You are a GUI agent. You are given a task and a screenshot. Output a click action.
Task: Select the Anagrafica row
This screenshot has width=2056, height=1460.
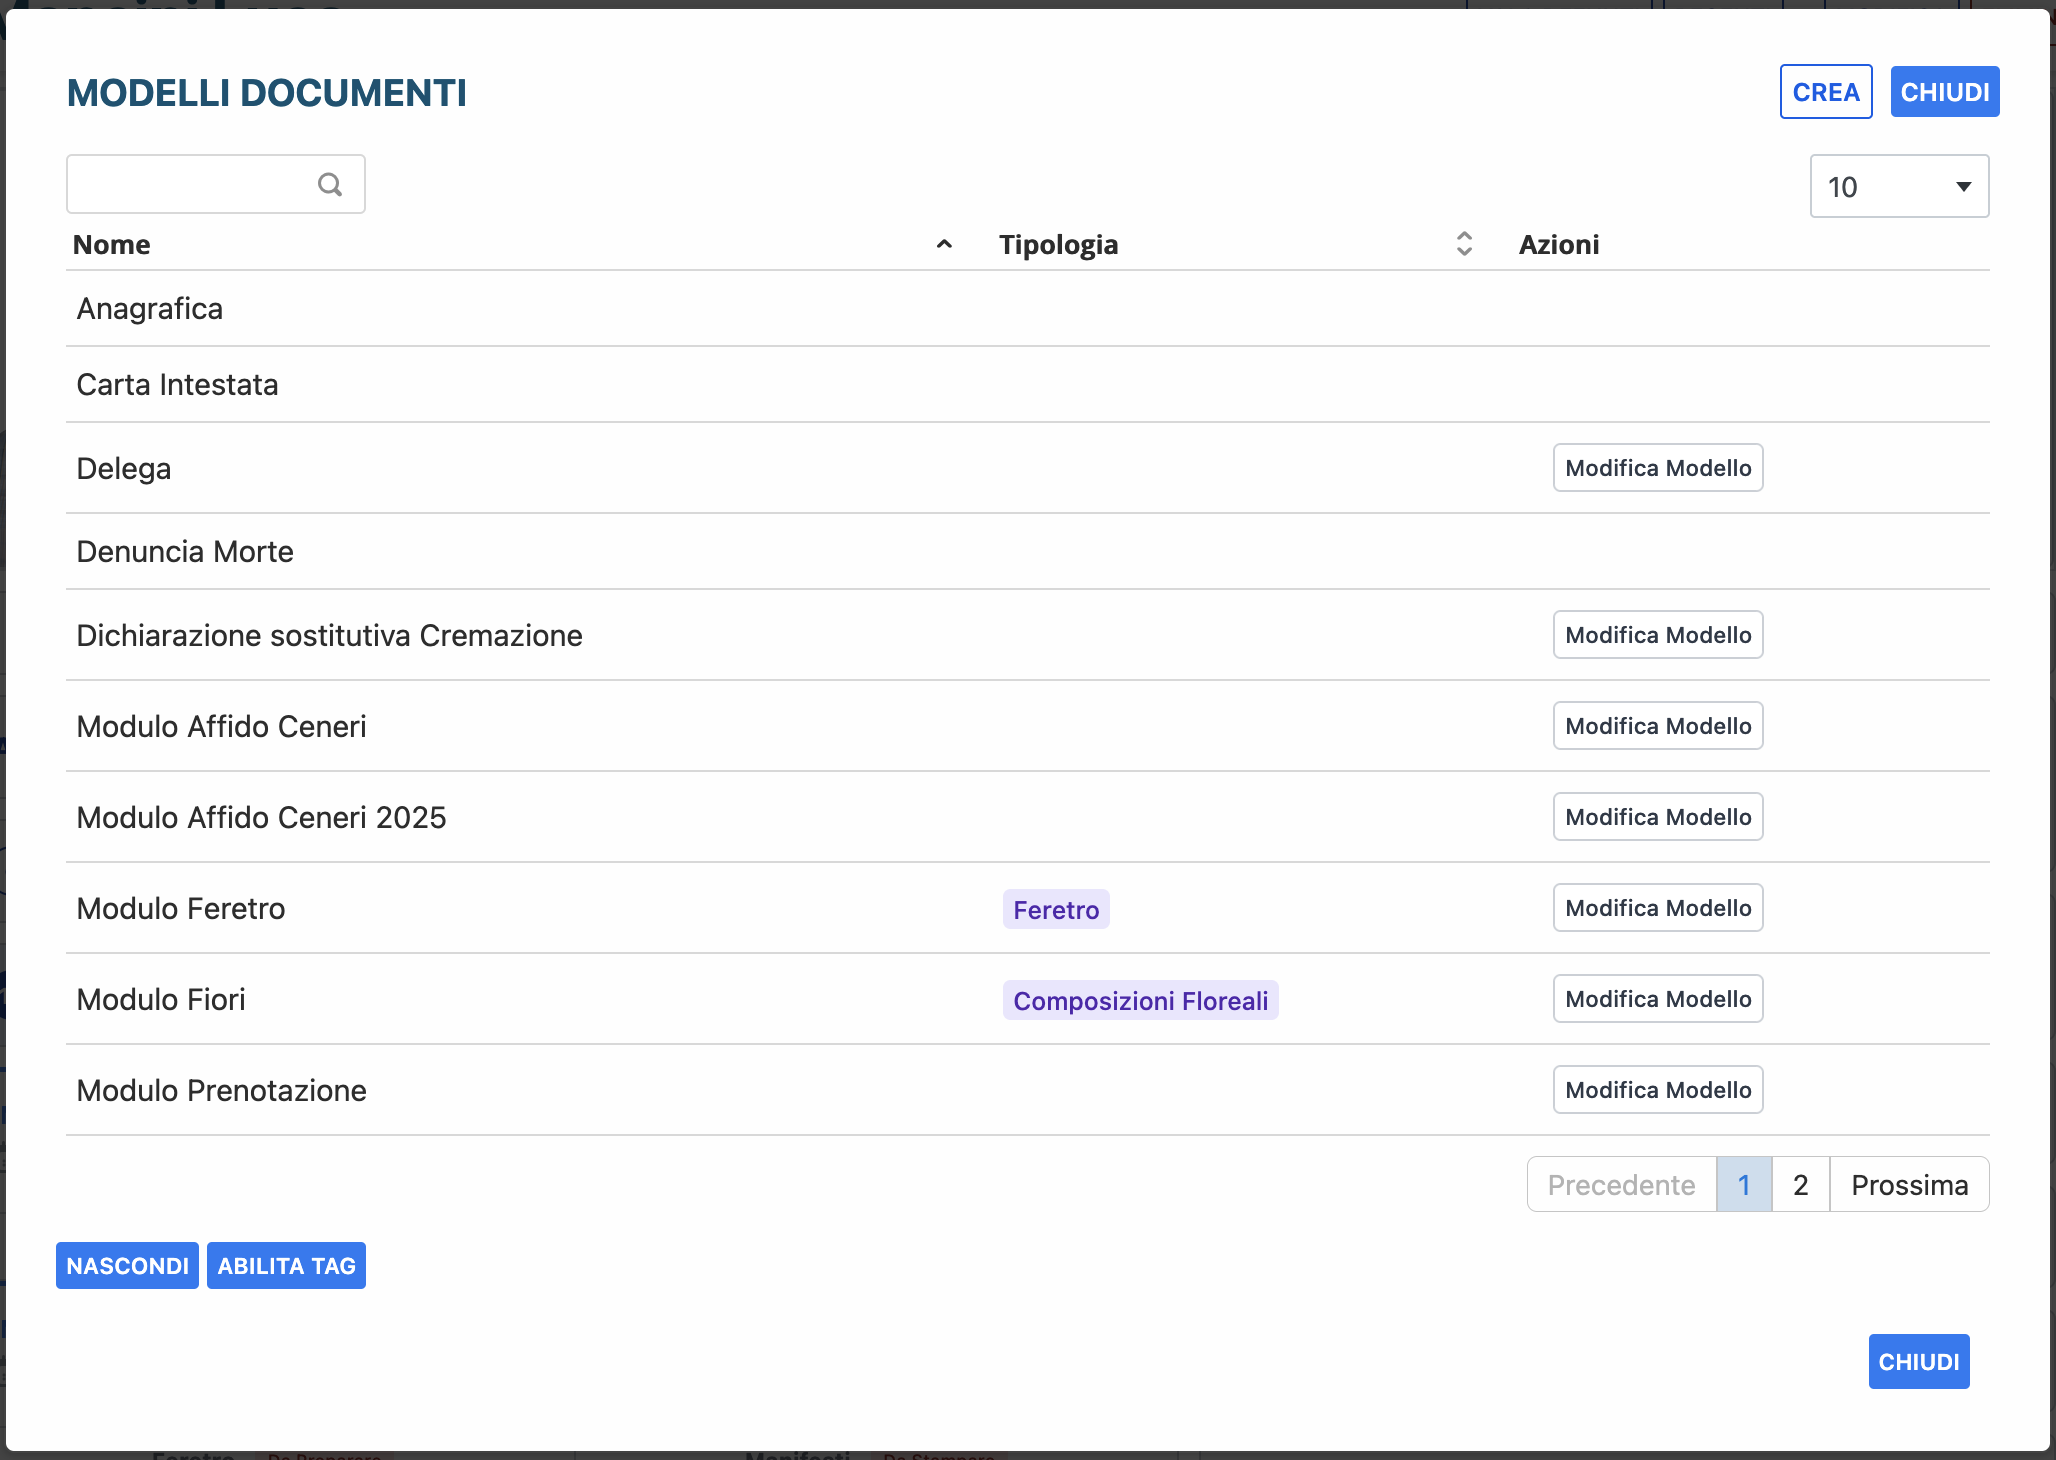pyautogui.click(x=150, y=309)
